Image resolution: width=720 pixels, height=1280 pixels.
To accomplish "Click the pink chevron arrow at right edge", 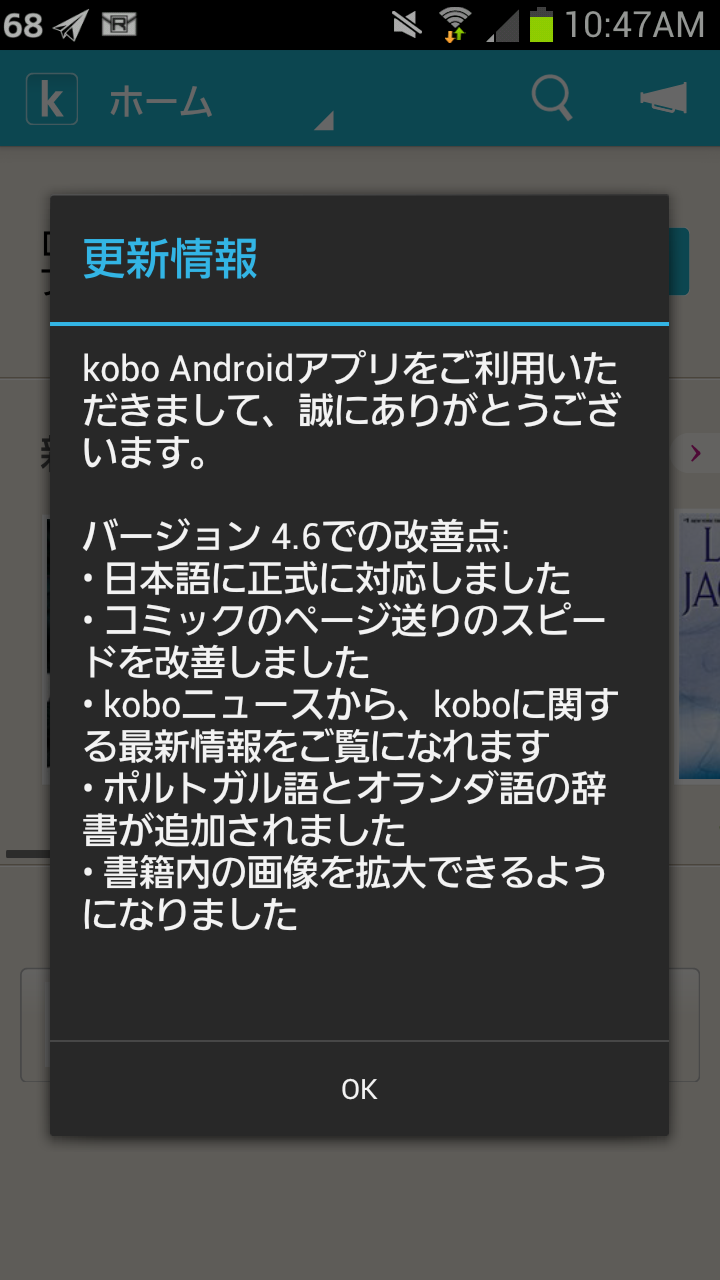I will (696, 453).
